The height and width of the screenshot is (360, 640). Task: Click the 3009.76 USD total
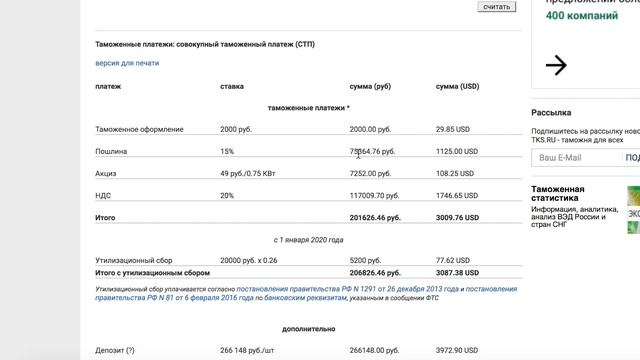pyautogui.click(x=457, y=218)
